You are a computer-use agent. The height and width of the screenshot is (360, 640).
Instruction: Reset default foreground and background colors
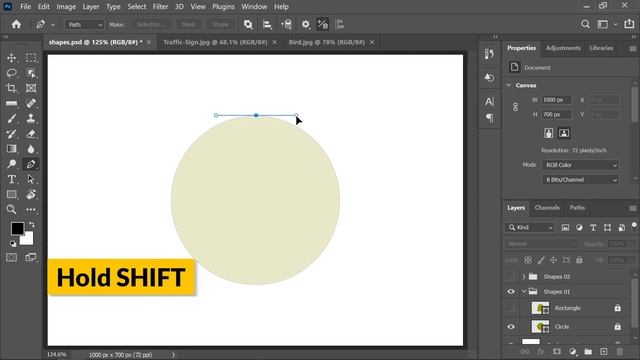pyautogui.click(x=13, y=244)
